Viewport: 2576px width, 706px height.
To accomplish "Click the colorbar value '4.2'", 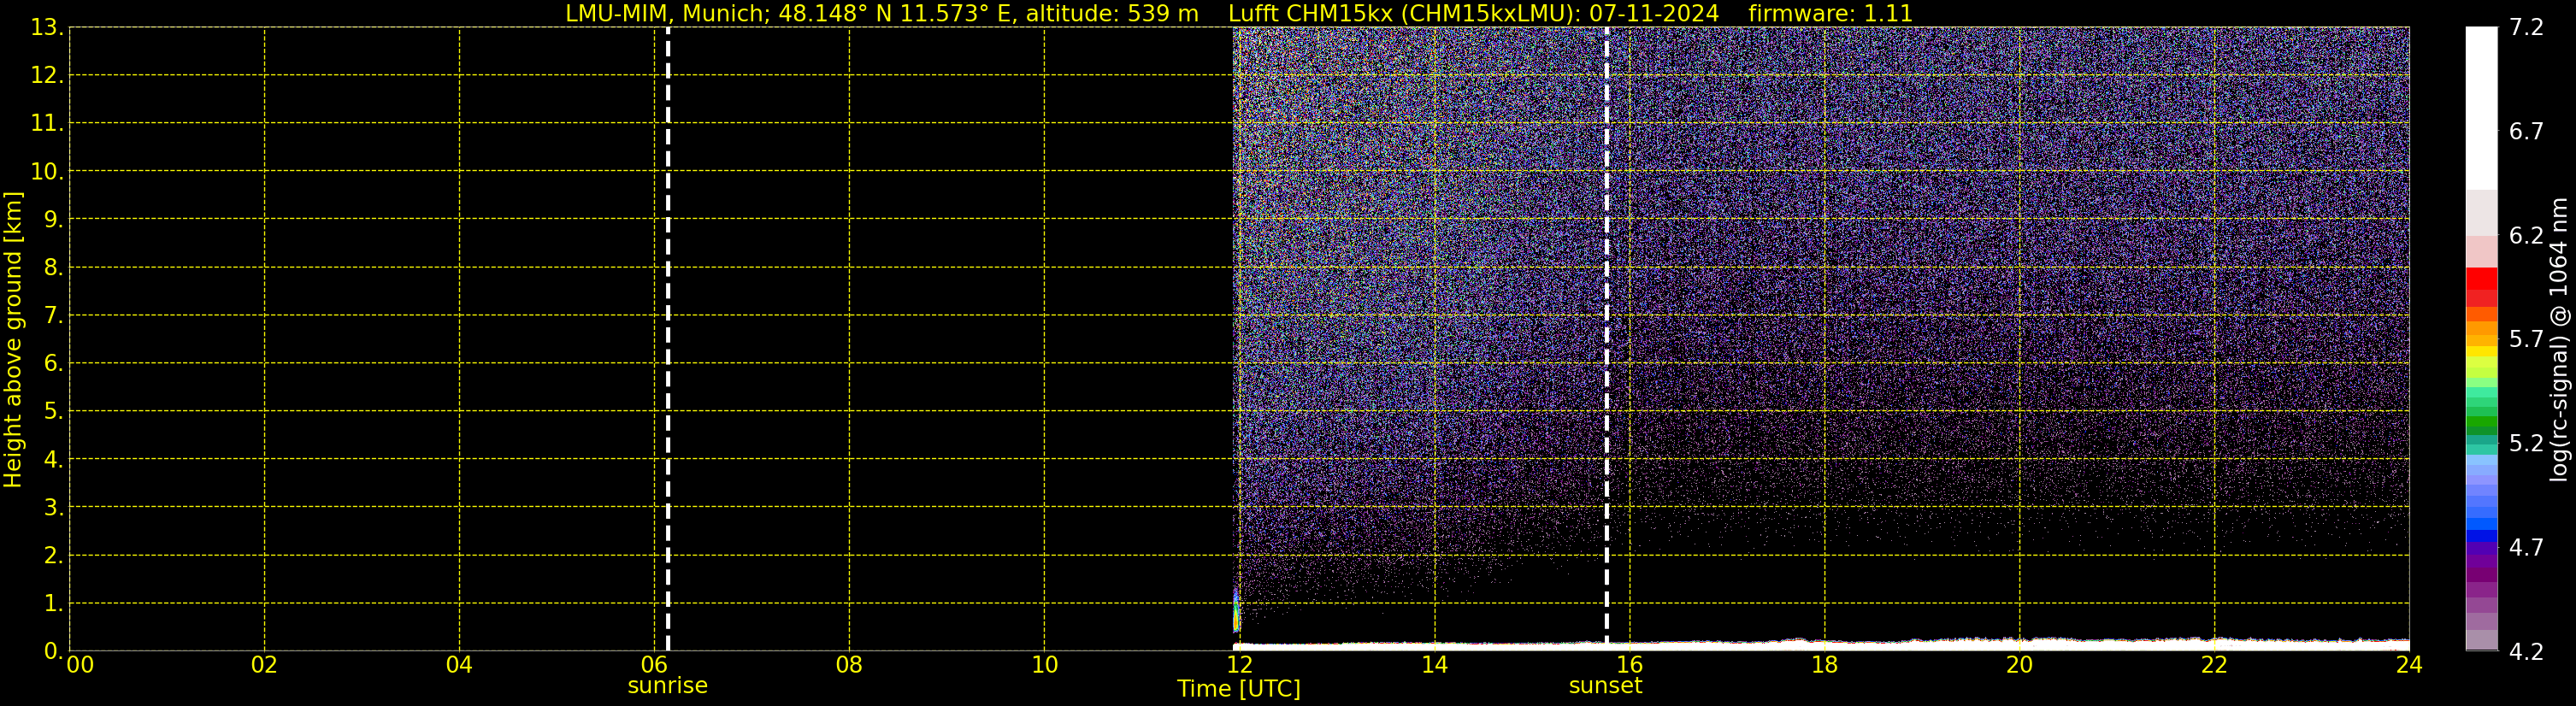I will pyautogui.click(x=2526, y=652).
